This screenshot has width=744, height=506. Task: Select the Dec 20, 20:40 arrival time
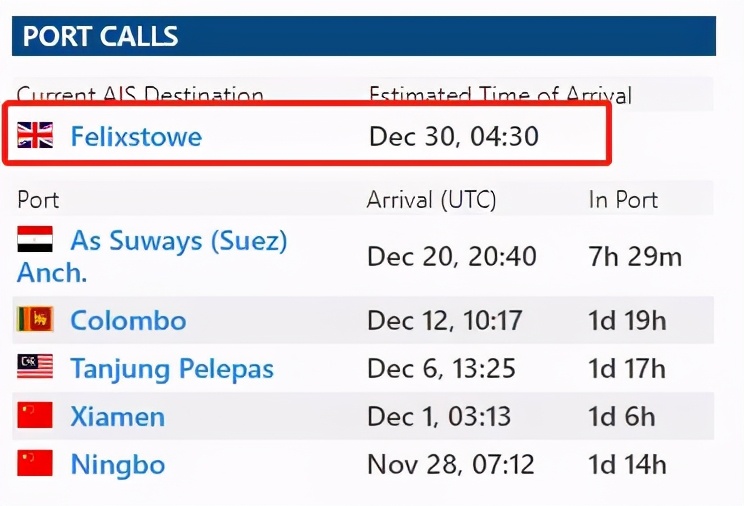tap(452, 257)
